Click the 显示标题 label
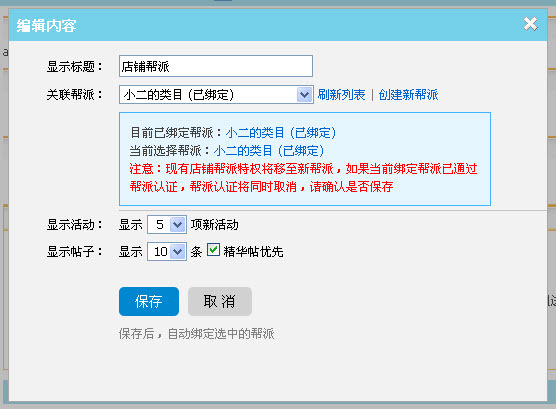Image resolution: width=556 pixels, height=409 pixels. [x=74, y=66]
